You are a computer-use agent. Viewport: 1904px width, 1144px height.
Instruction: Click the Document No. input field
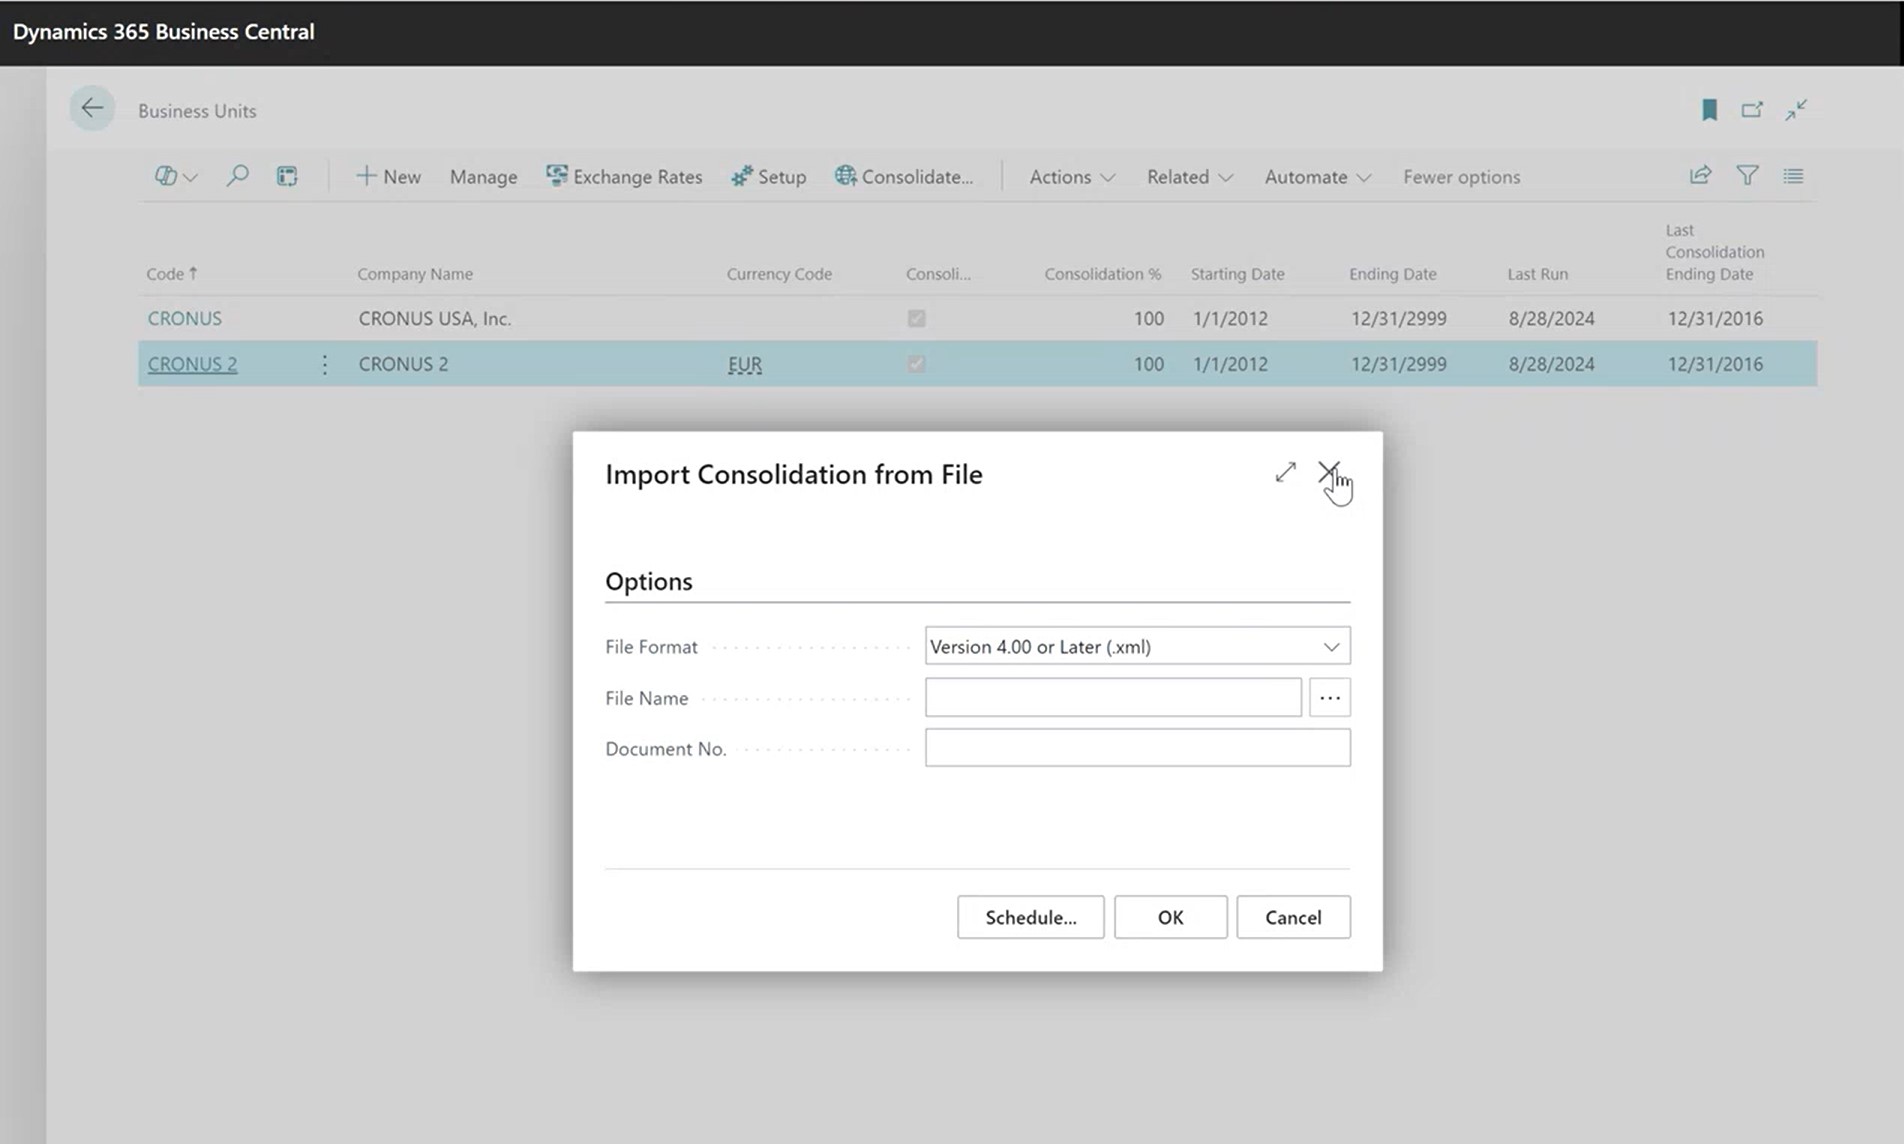coord(1137,748)
